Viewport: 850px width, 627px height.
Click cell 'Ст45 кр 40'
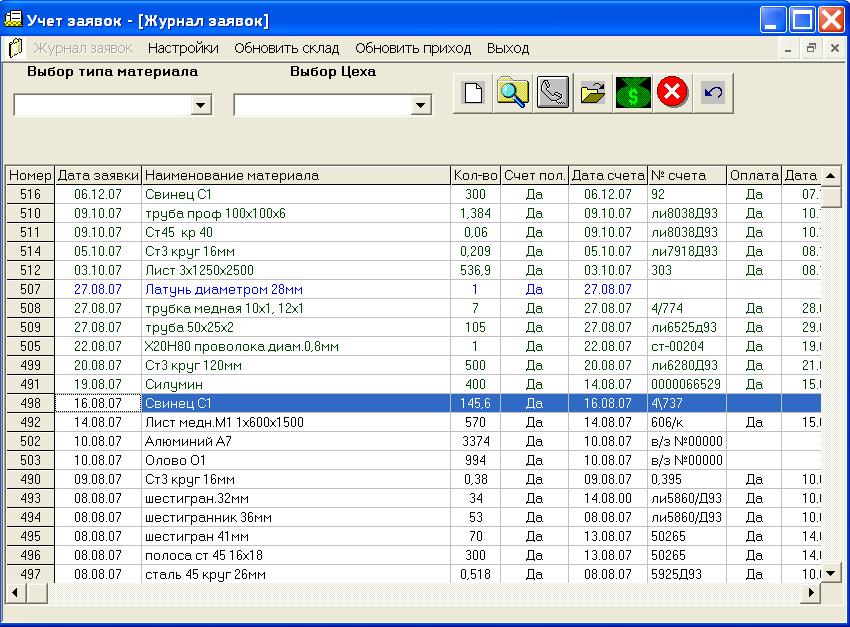(x=296, y=232)
